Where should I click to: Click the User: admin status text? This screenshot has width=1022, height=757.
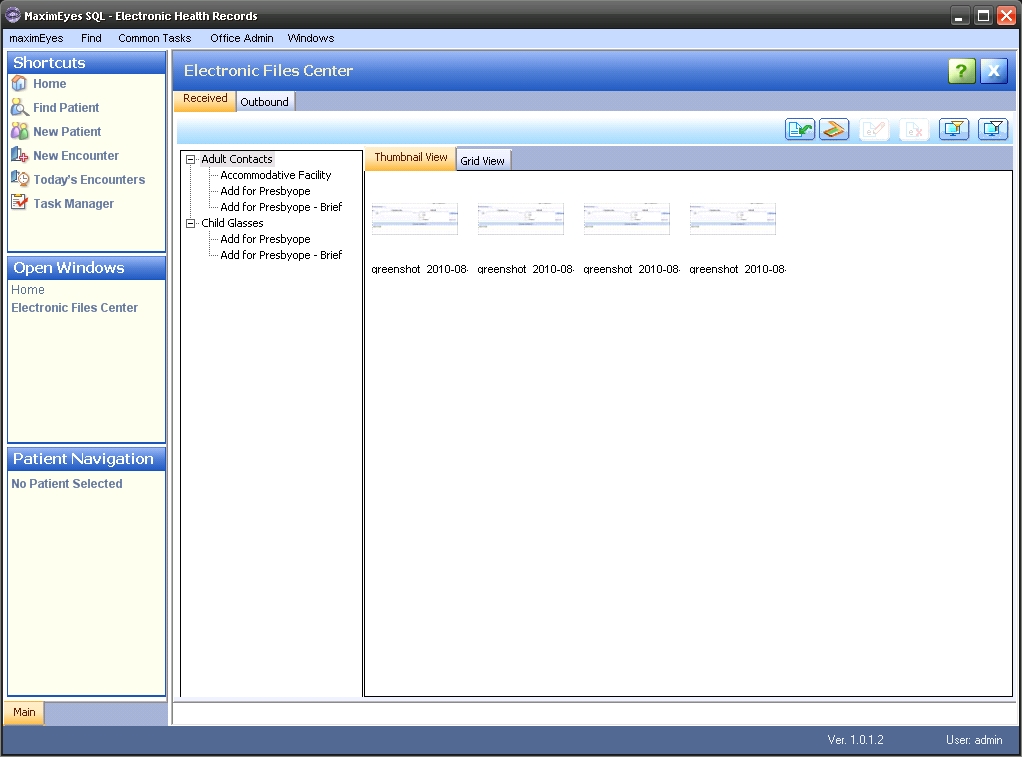(x=974, y=740)
